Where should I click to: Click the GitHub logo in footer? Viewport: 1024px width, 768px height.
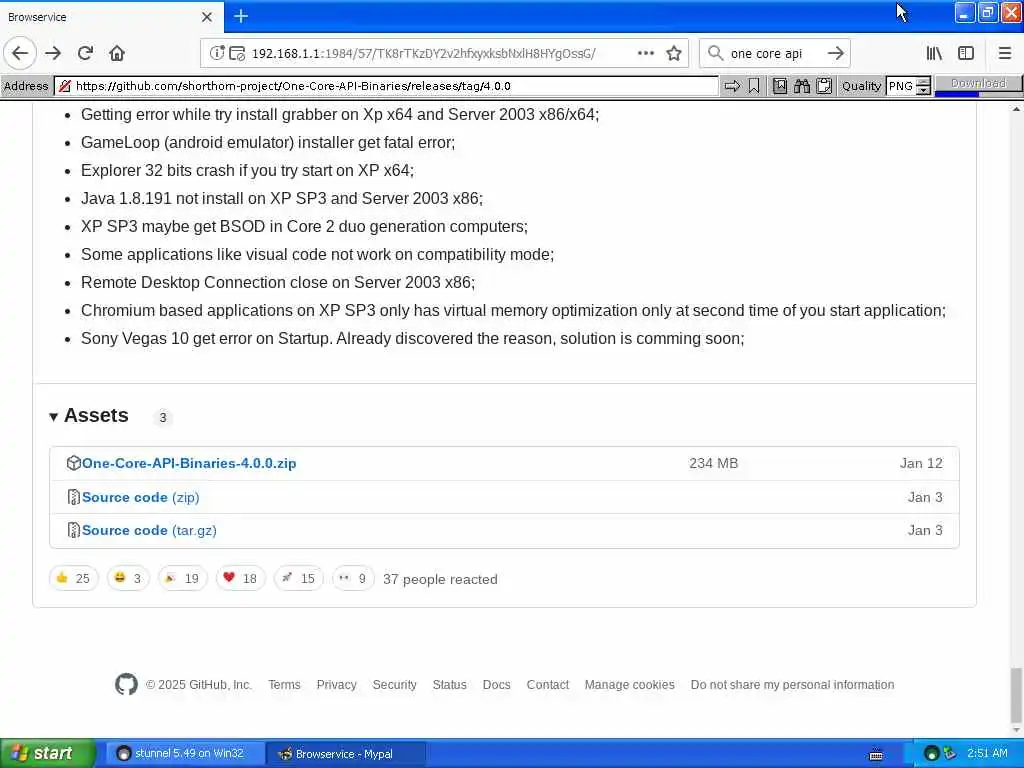point(126,684)
